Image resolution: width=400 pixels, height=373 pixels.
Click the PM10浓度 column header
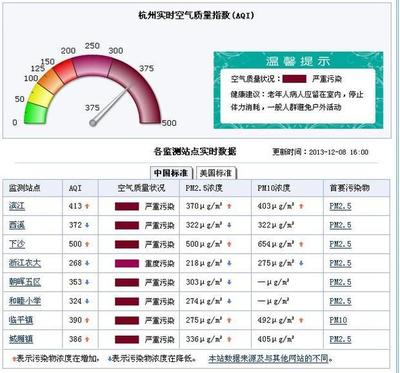pos(274,188)
